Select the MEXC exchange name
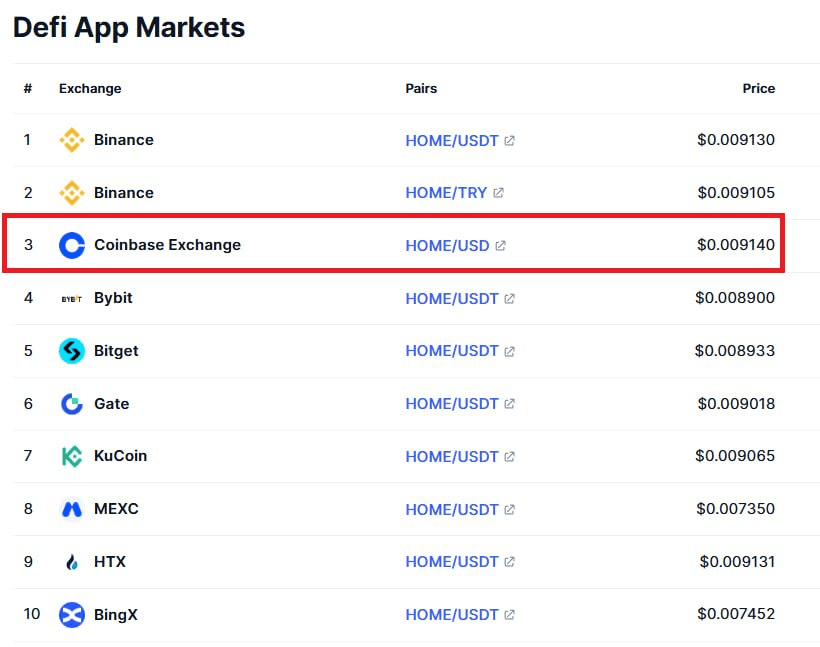The height and width of the screenshot is (647, 820). click(116, 509)
